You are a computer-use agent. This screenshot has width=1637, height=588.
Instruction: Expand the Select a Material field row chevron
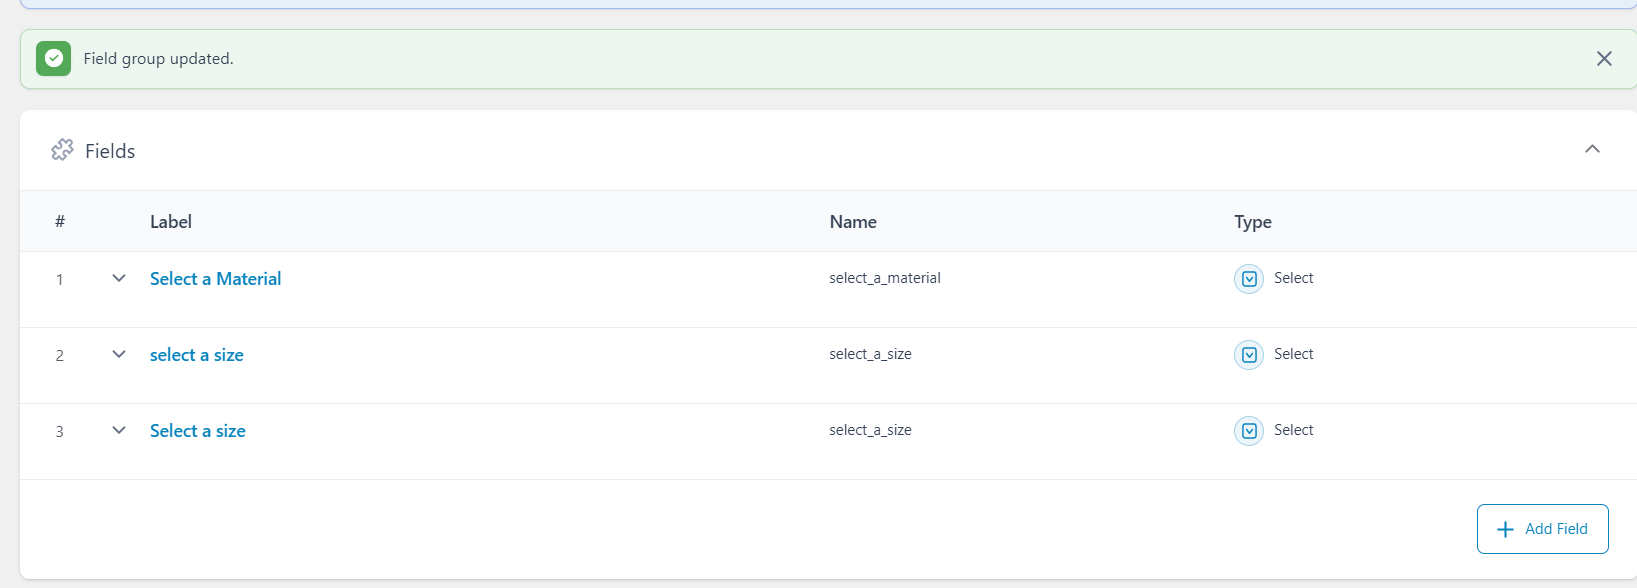(x=119, y=278)
